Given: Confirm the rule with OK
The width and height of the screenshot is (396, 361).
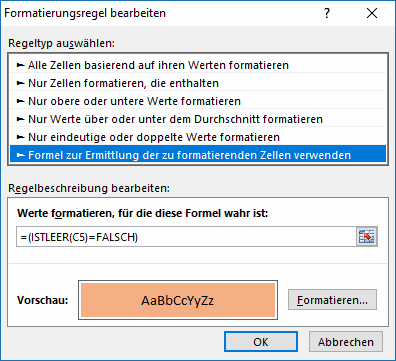Looking at the screenshot, I should click(261, 342).
